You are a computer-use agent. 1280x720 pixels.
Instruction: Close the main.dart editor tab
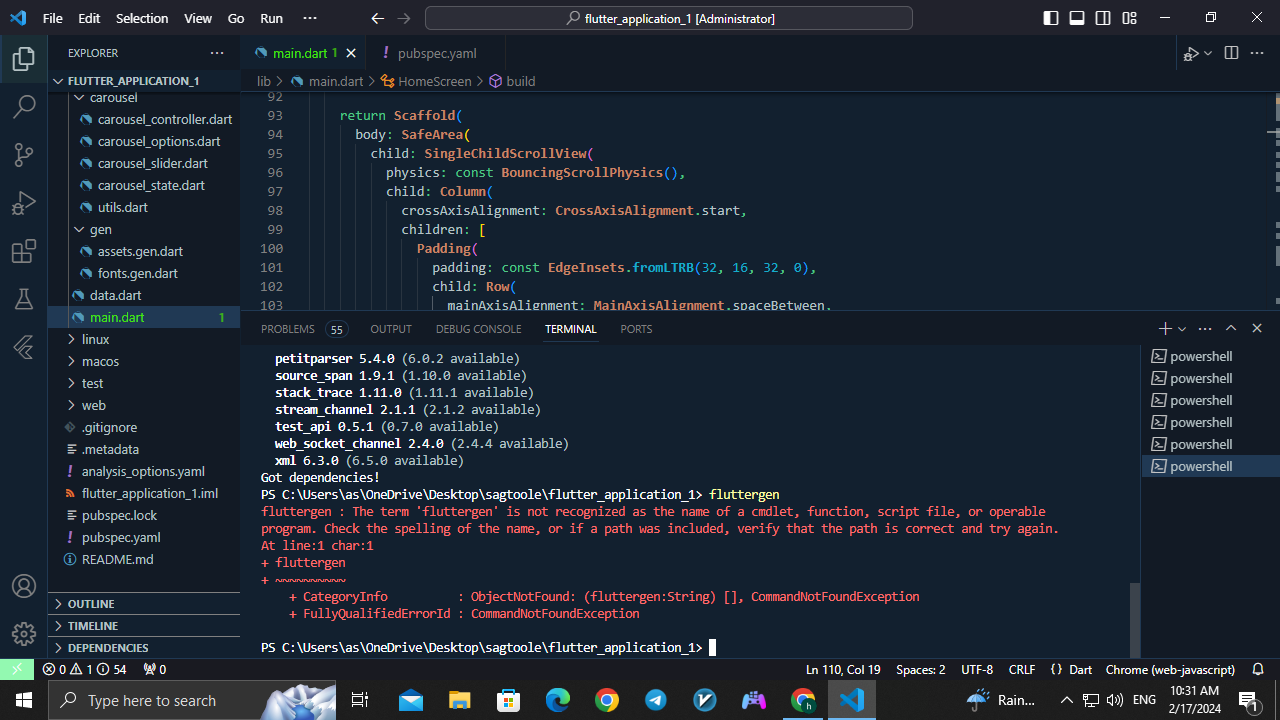pos(351,53)
